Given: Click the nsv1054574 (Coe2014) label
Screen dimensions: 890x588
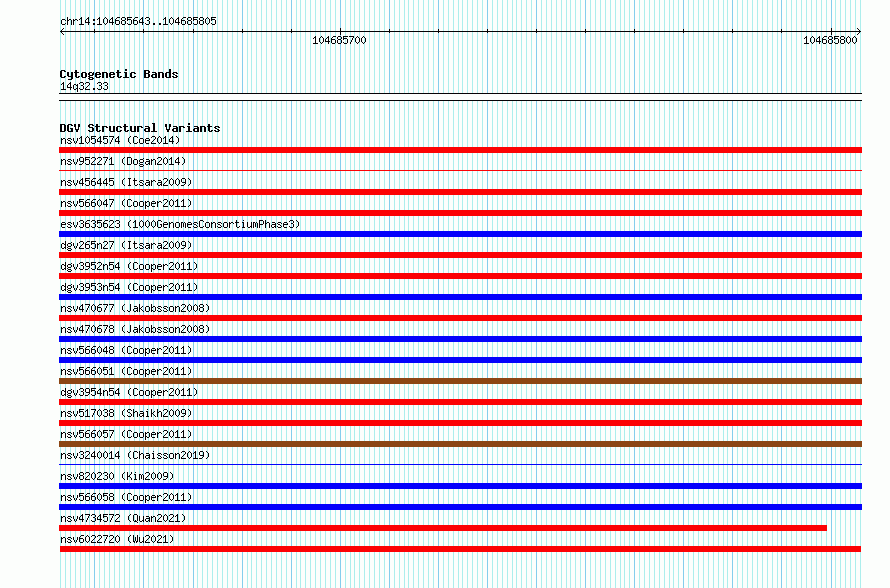Looking at the screenshot, I should click(120, 140).
